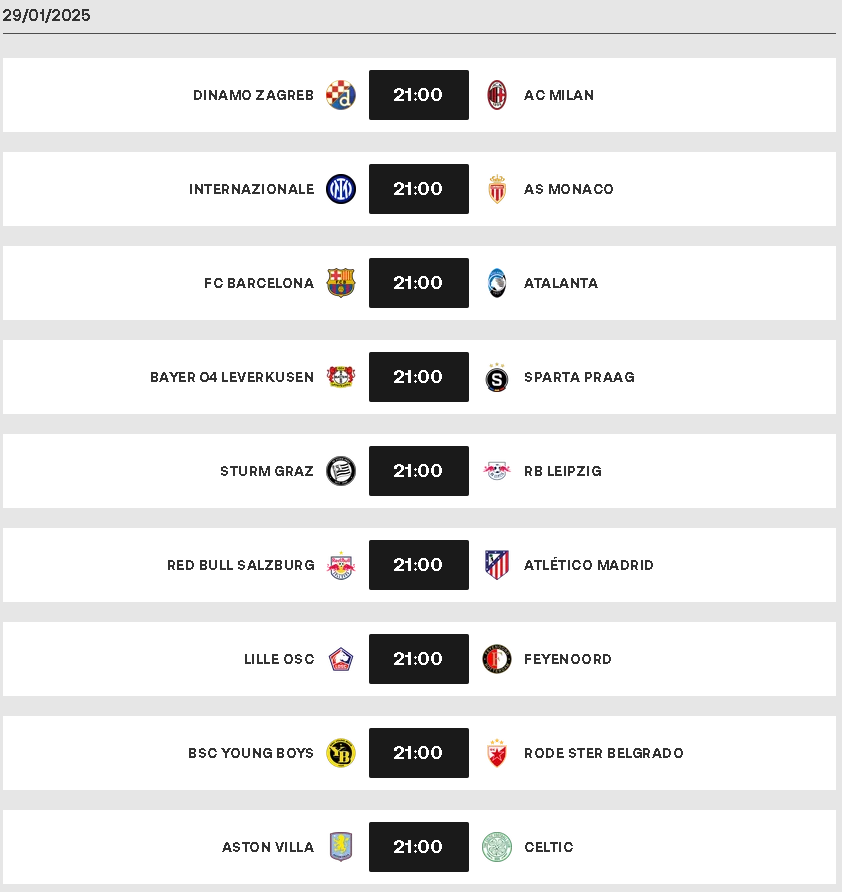Open the 21:00 Dinamo Zagreb match time

419,95
